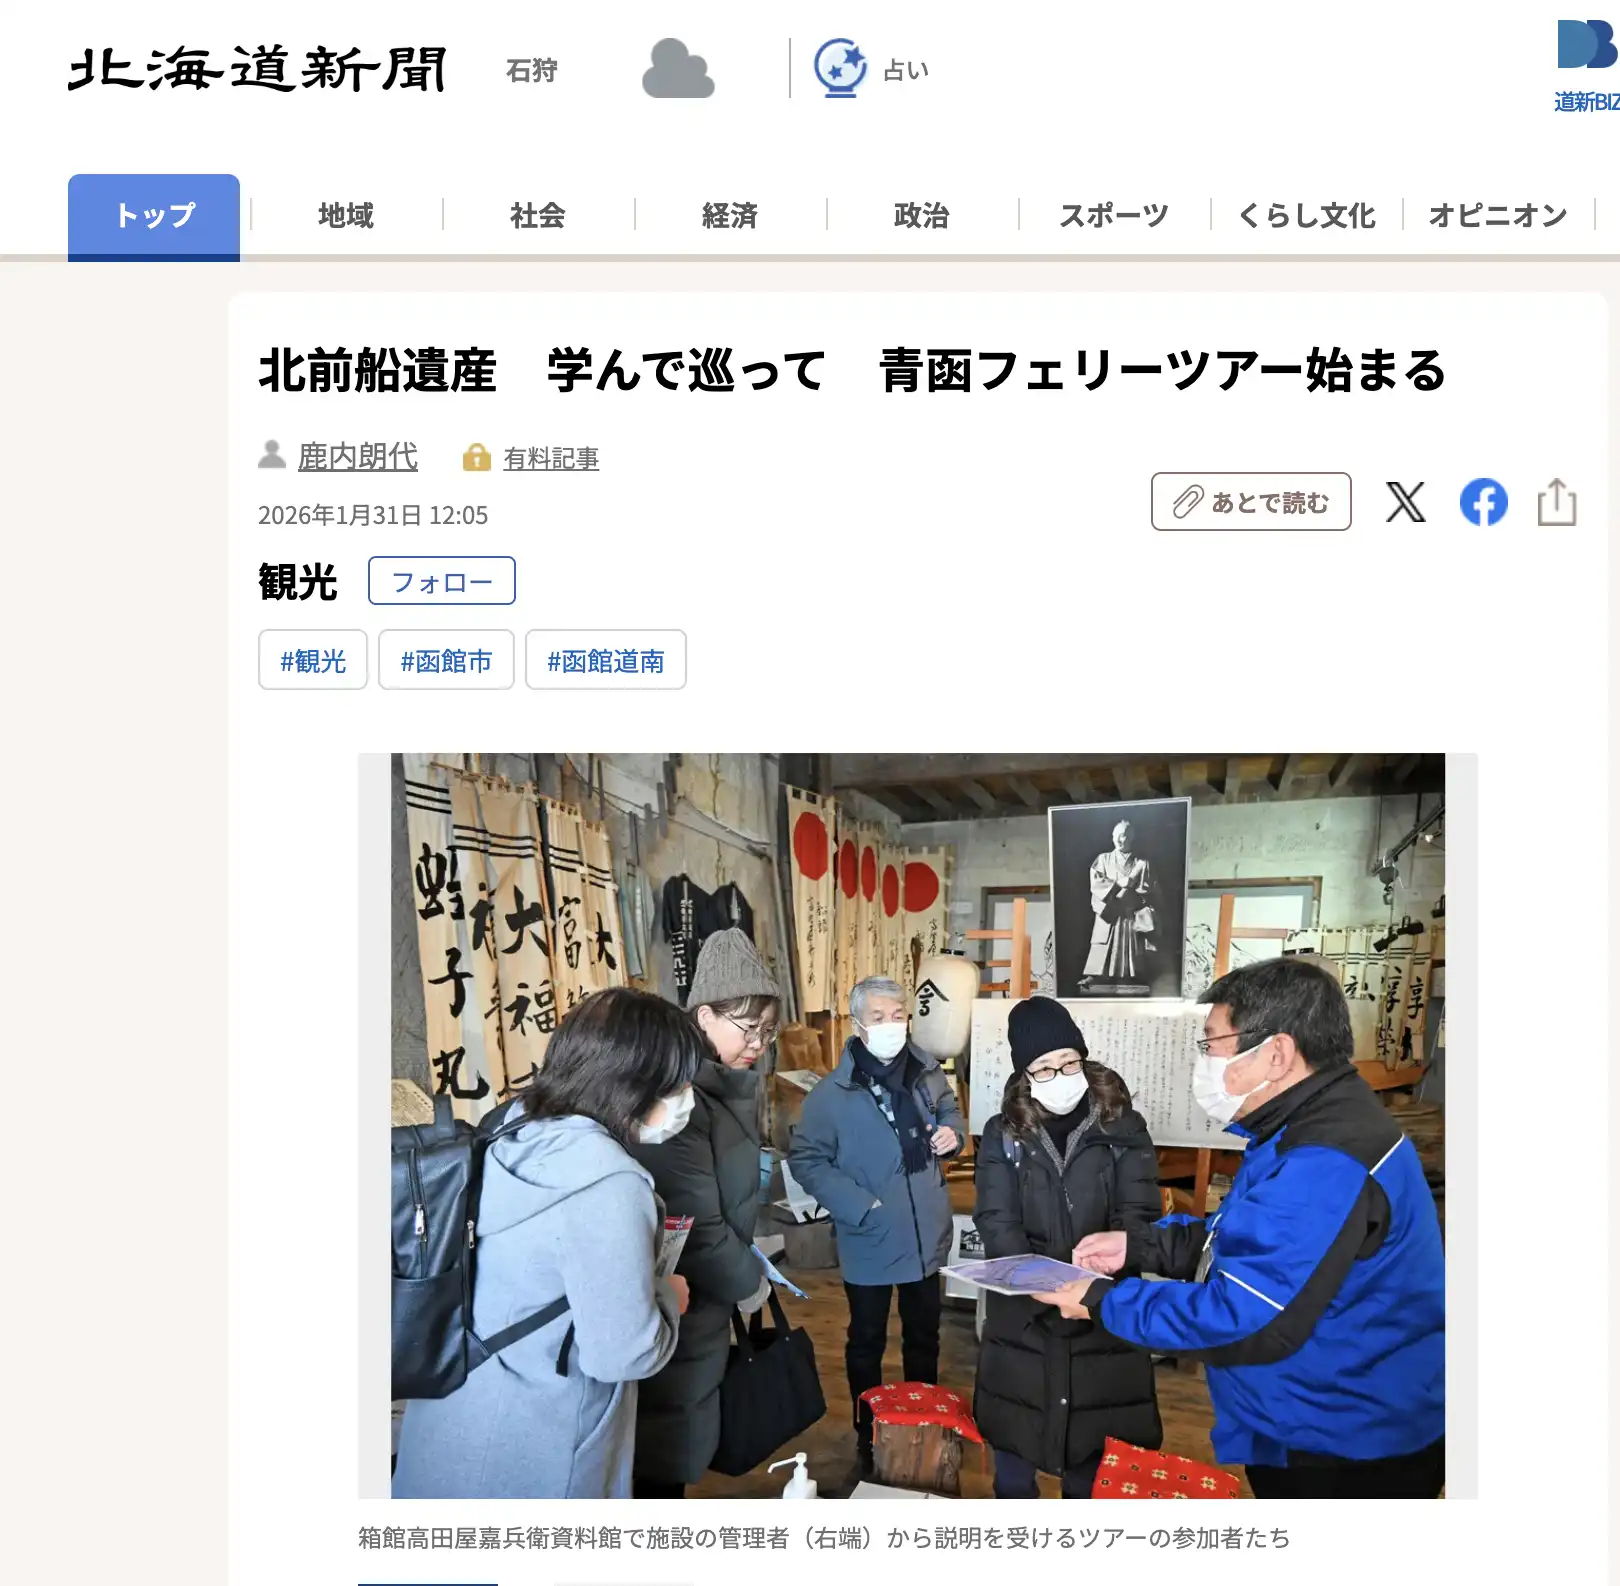The image size is (1620, 1586).
Task: Open the article photo of tour participants
Action: [918, 1126]
